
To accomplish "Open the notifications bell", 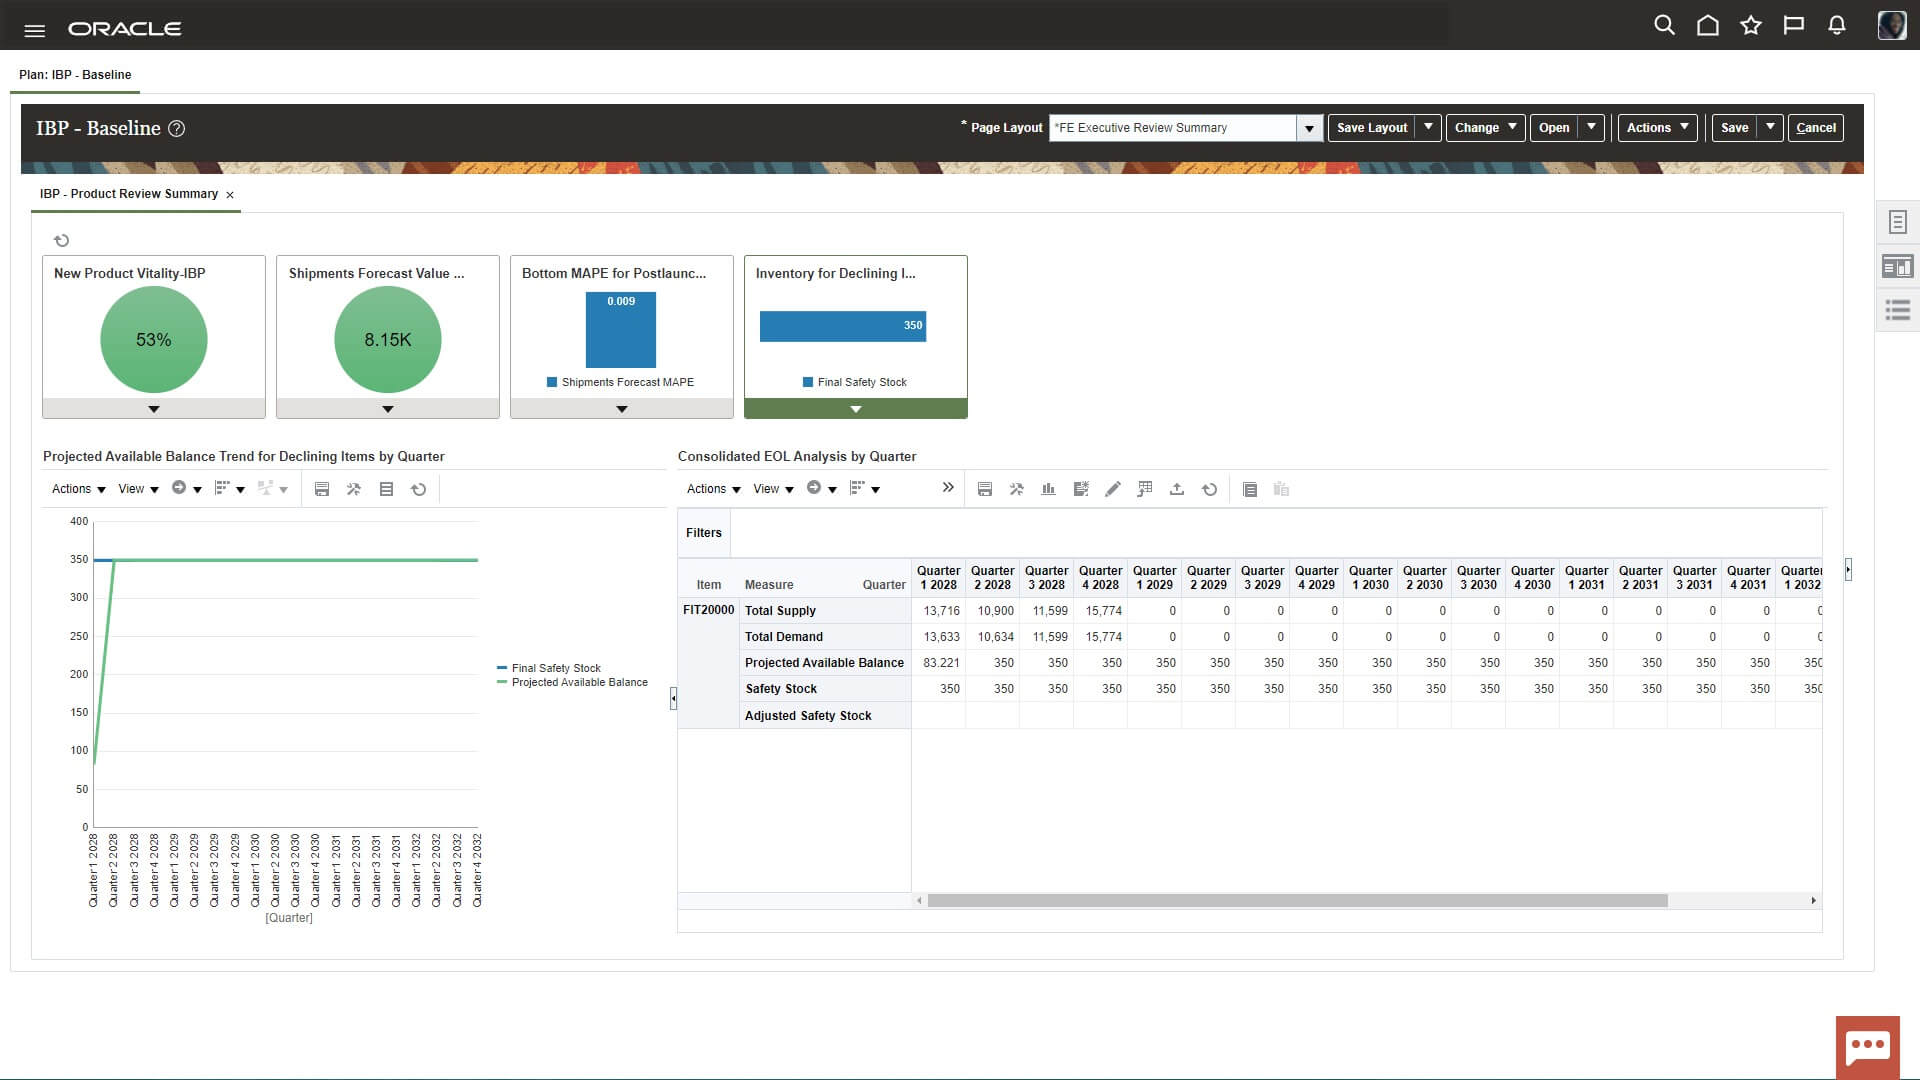I will coord(1836,26).
